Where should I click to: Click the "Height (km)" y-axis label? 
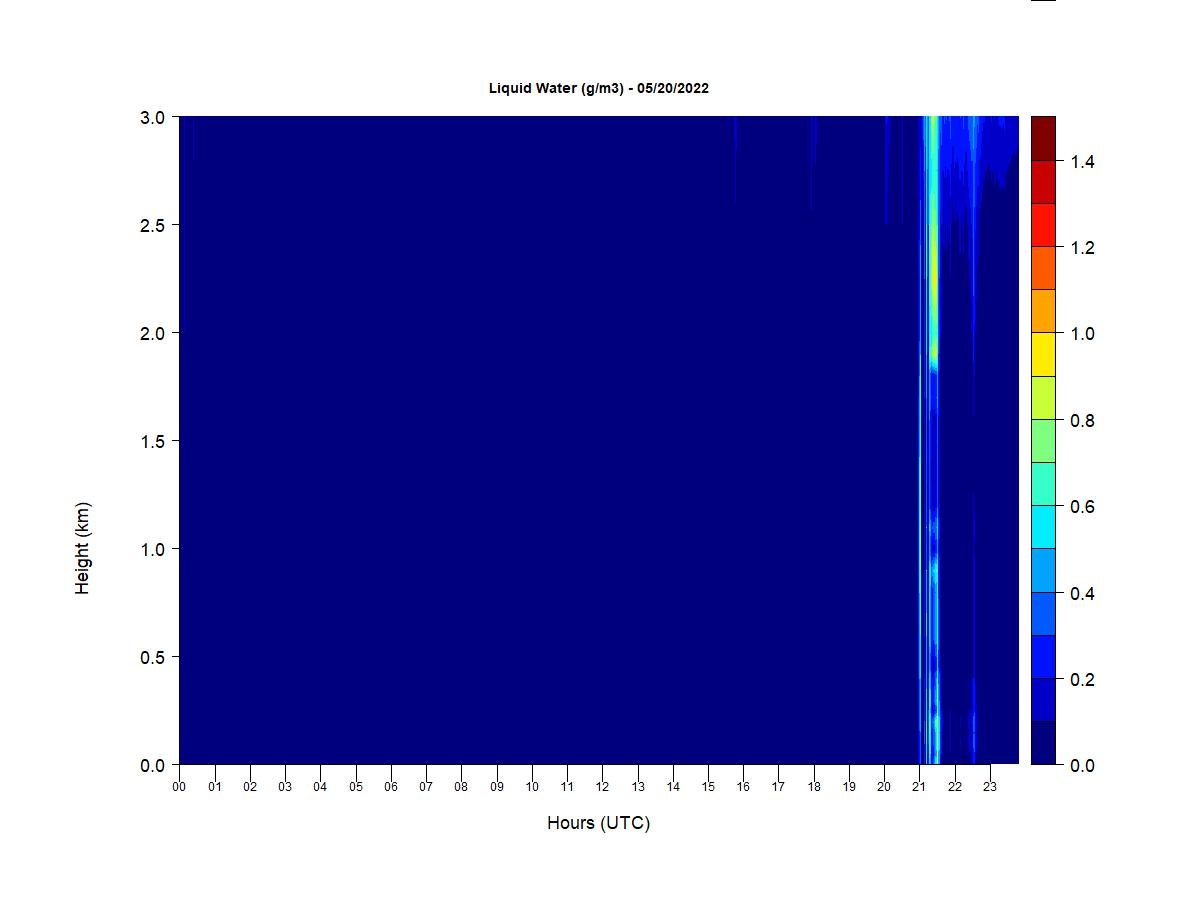tap(83, 548)
